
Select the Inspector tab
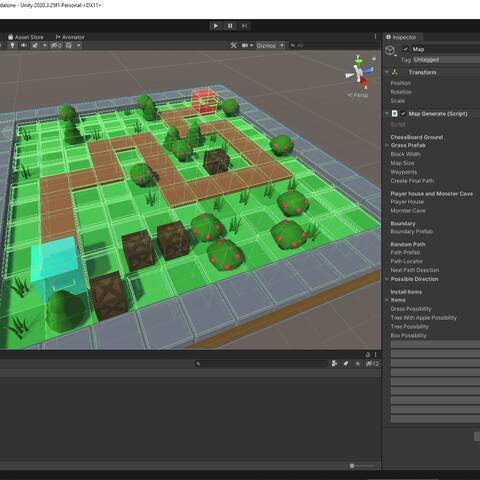[x=401, y=37]
